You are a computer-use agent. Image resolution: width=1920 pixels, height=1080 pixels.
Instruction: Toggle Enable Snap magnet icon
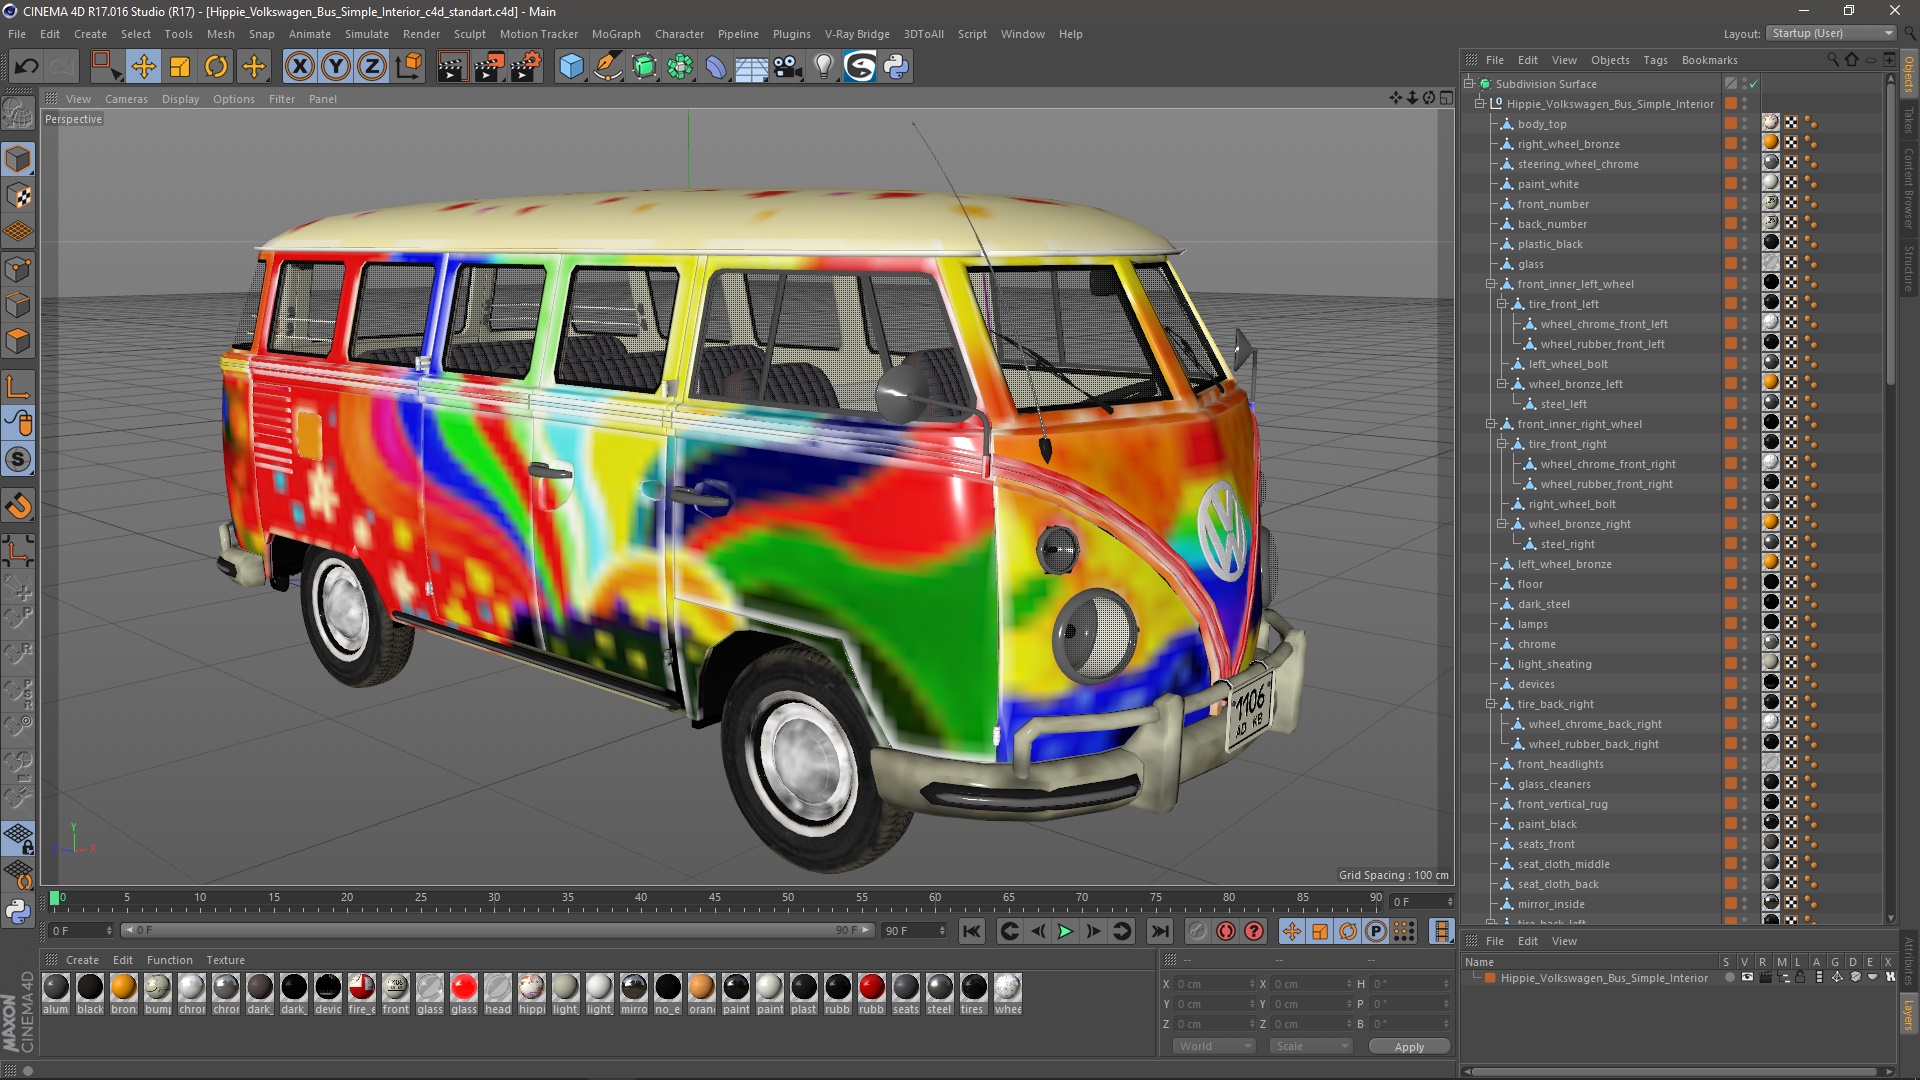click(18, 505)
